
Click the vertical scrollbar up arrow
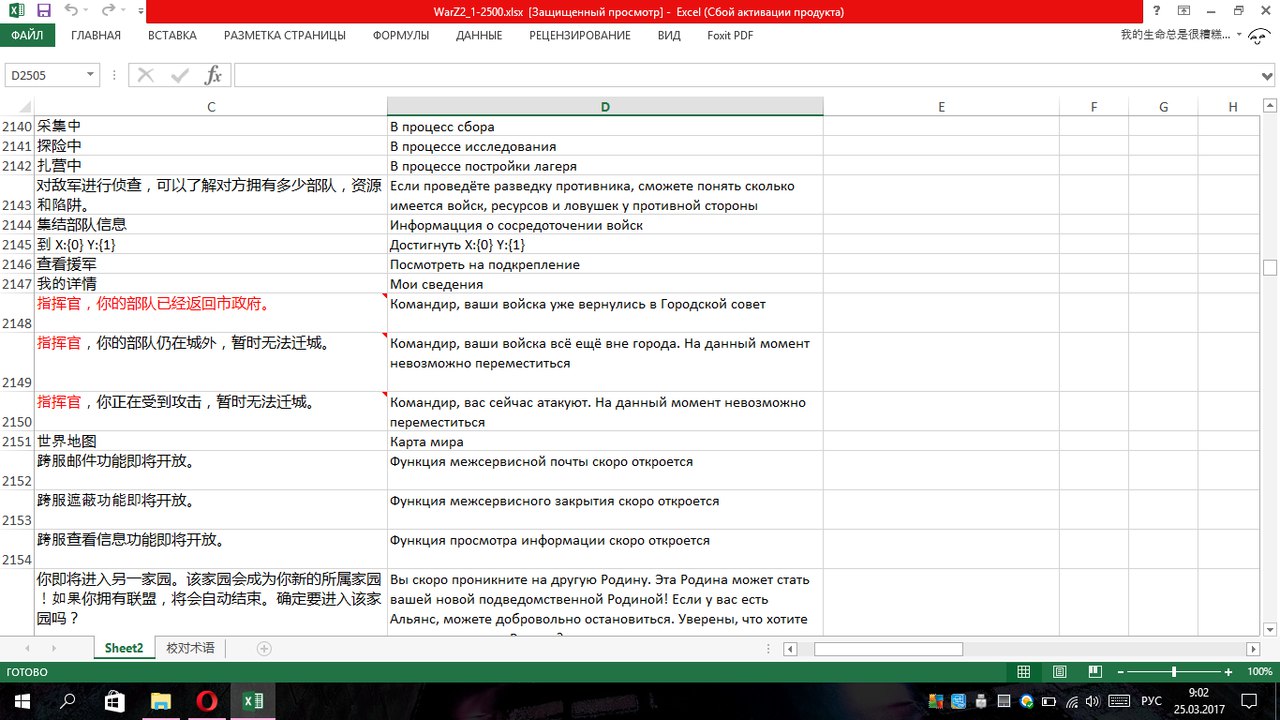click(x=1270, y=104)
